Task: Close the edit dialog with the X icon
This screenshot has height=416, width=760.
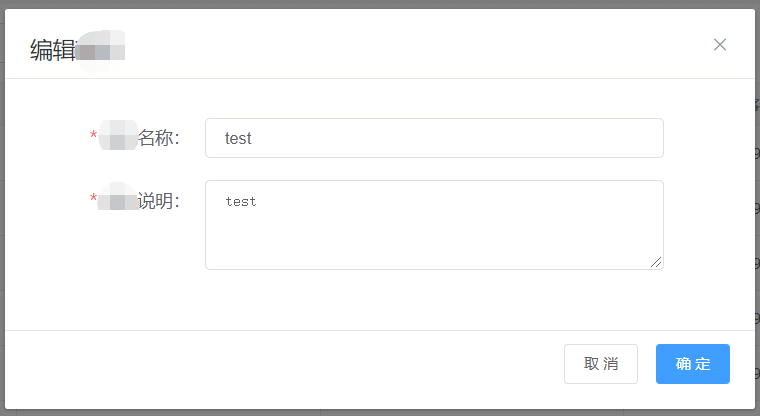Action: (x=720, y=45)
